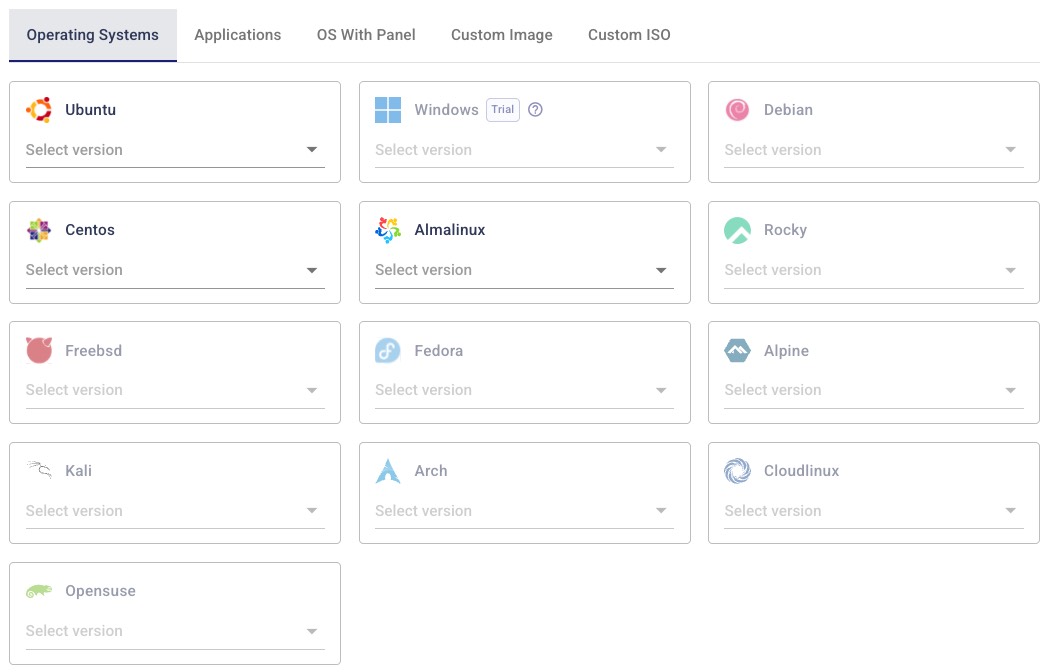Screen dimensions: 1048x672
Task: Click the Windows logo icon
Action: tap(388, 110)
